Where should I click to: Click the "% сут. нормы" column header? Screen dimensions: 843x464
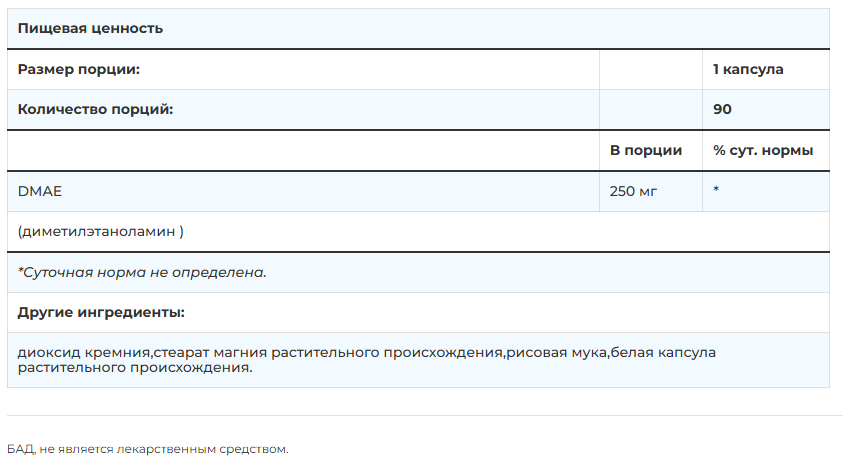pyautogui.click(x=763, y=150)
